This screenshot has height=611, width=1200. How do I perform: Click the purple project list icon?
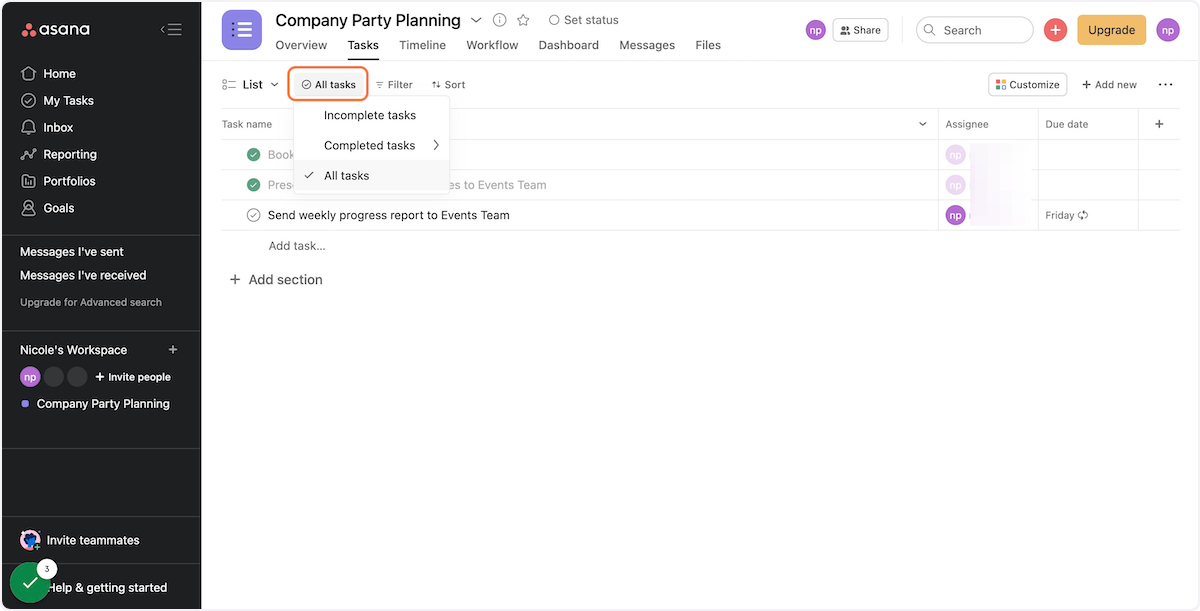[x=242, y=30]
